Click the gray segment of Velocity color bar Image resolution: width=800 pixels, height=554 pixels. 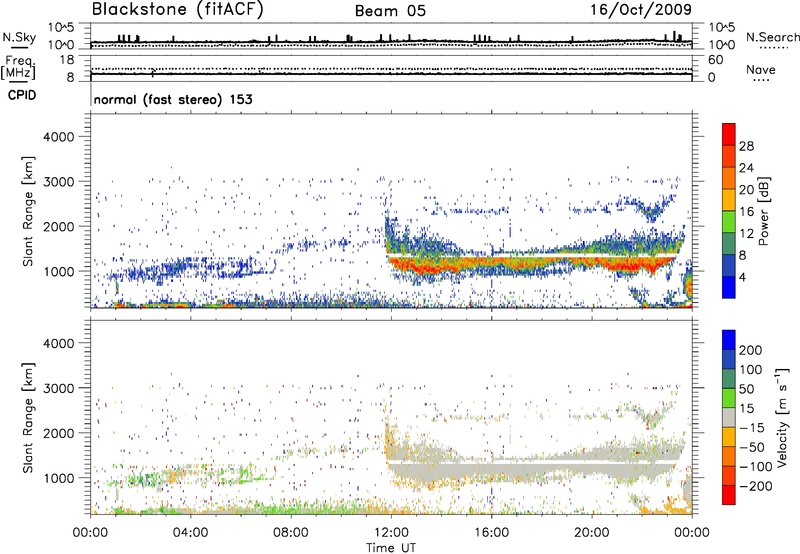coord(729,418)
